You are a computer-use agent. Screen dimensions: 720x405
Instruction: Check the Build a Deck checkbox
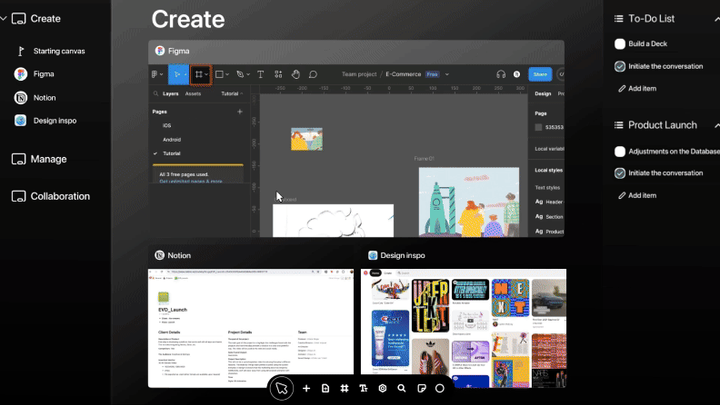click(x=620, y=44)
